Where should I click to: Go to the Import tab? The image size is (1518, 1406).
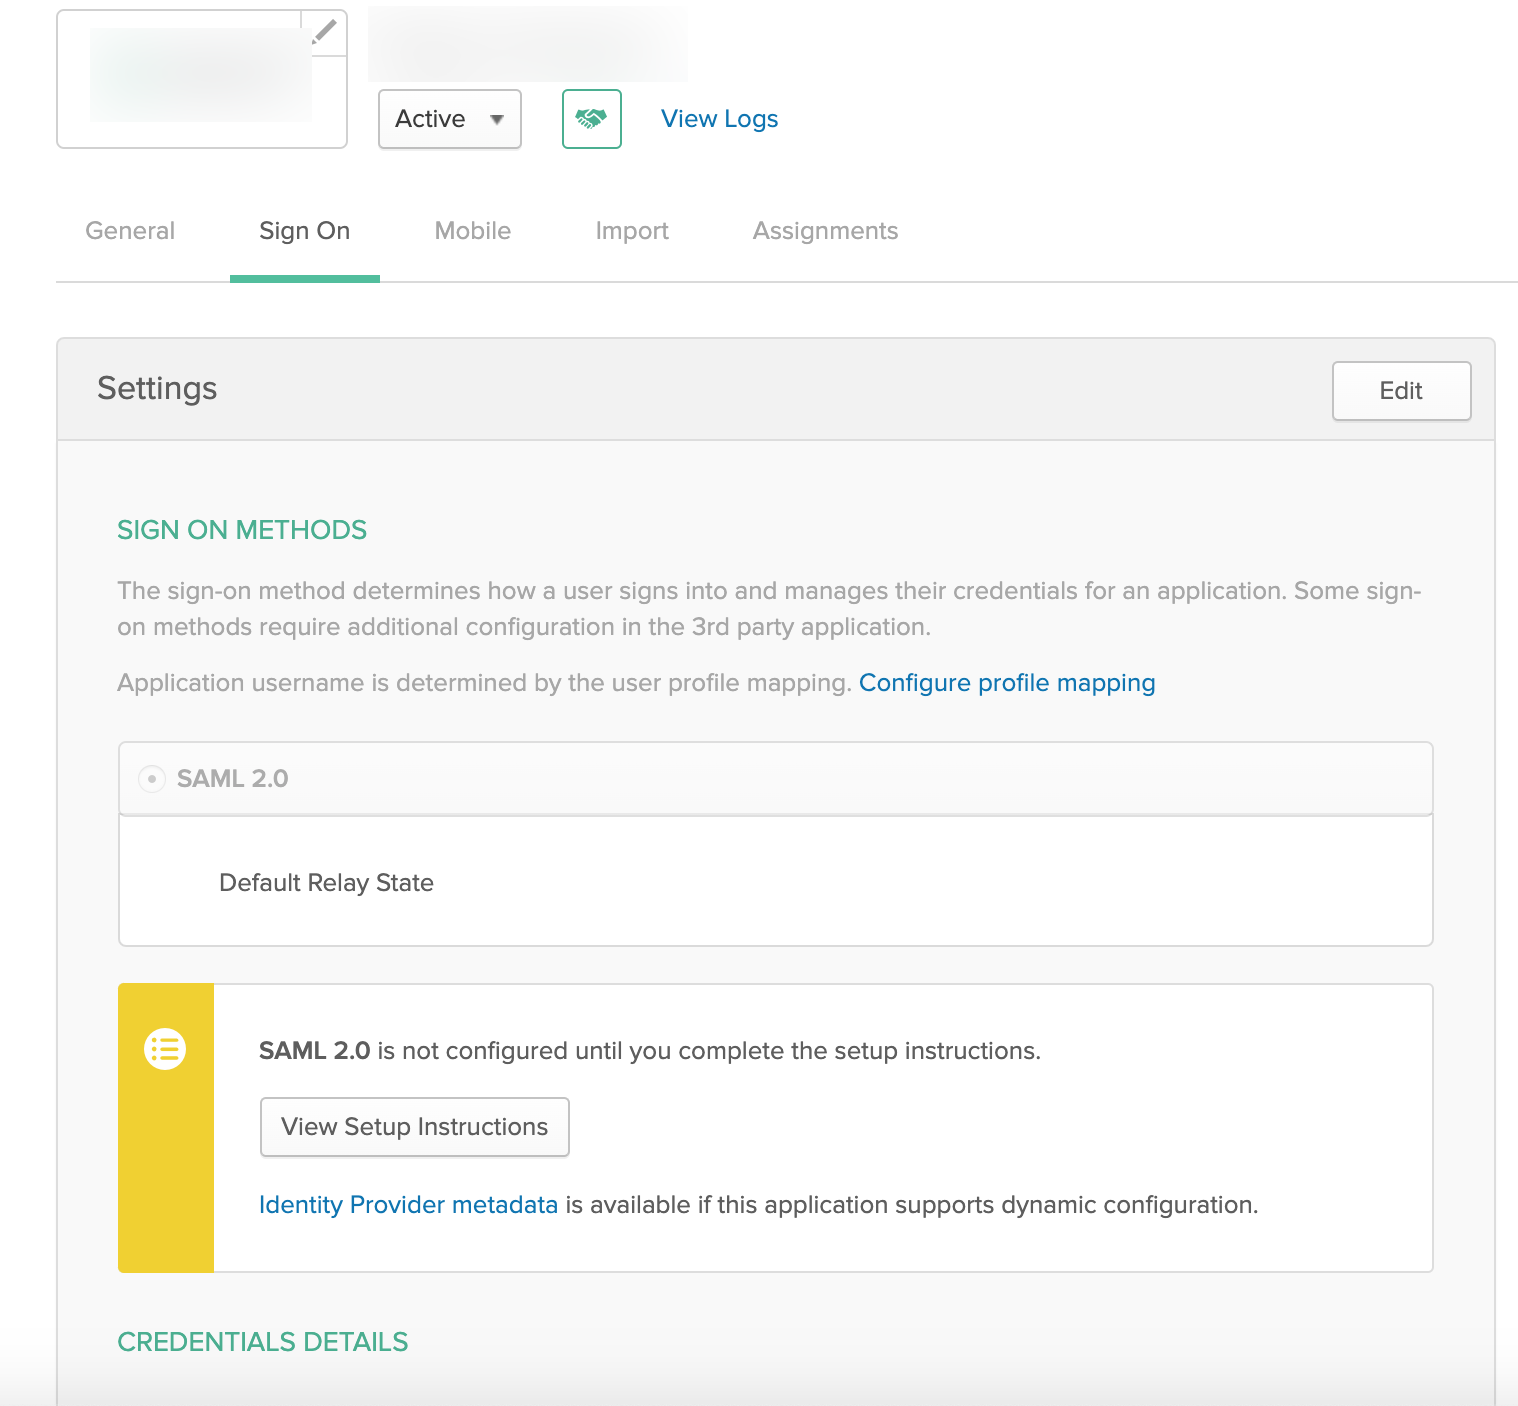(632, 231)
